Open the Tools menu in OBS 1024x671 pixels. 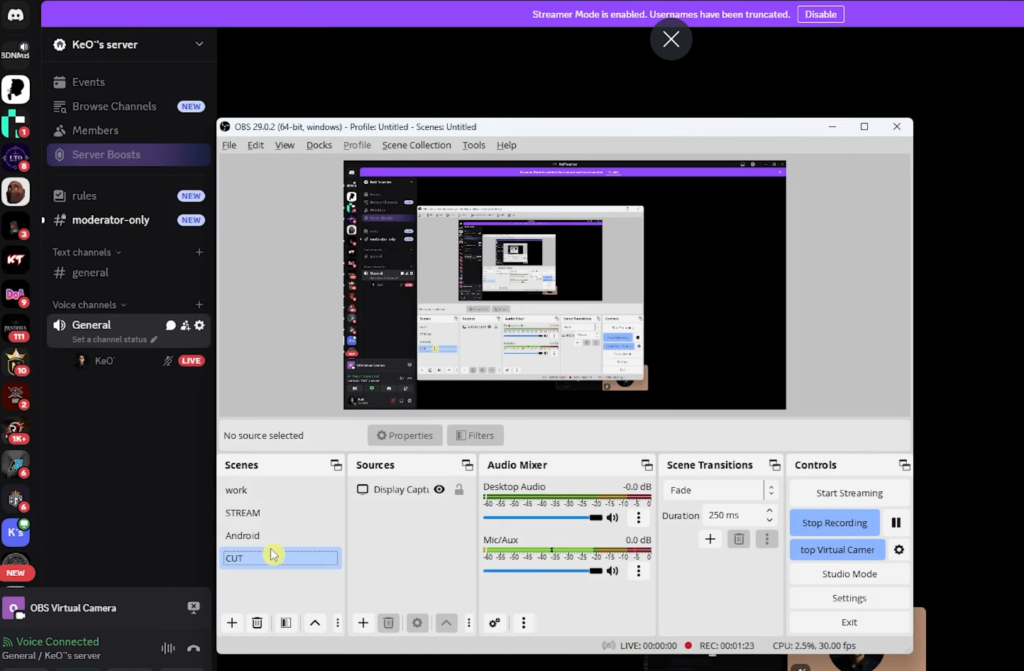pos(474,145)
